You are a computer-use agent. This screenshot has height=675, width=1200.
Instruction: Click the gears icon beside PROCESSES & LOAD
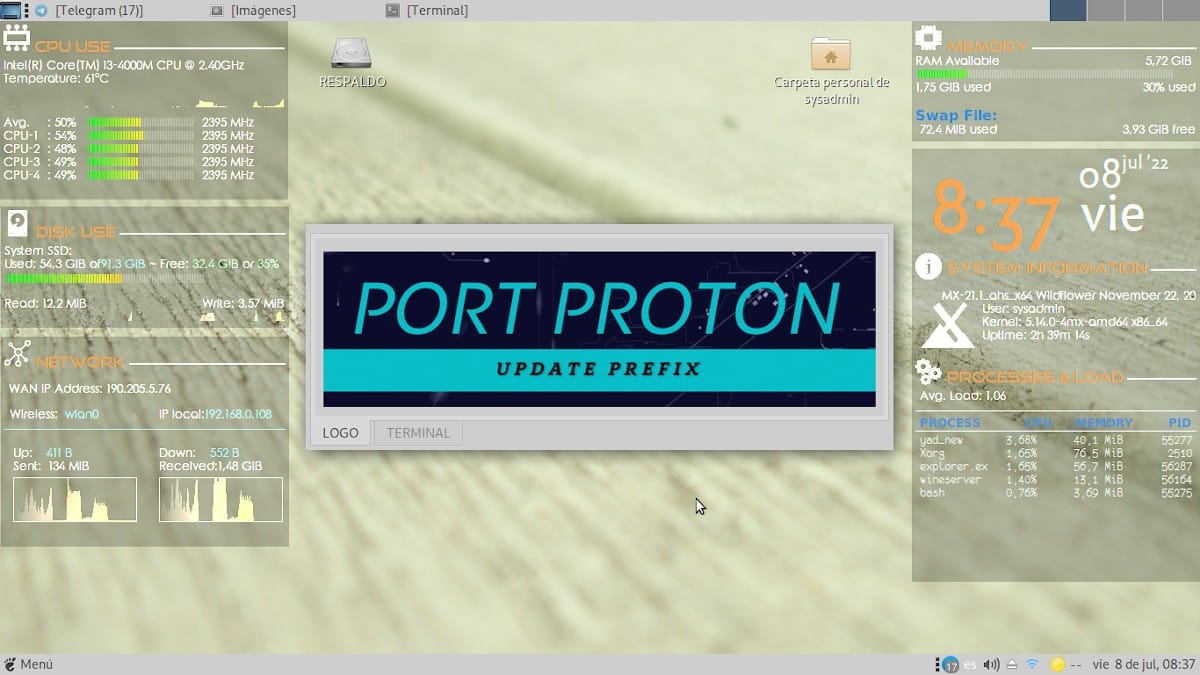point(929,374)
